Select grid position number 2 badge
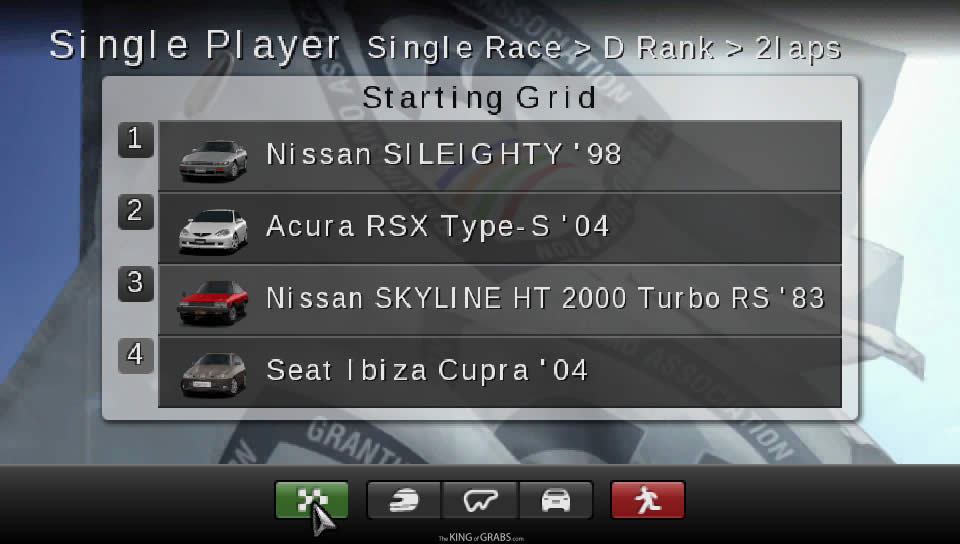 click(135, 212)
